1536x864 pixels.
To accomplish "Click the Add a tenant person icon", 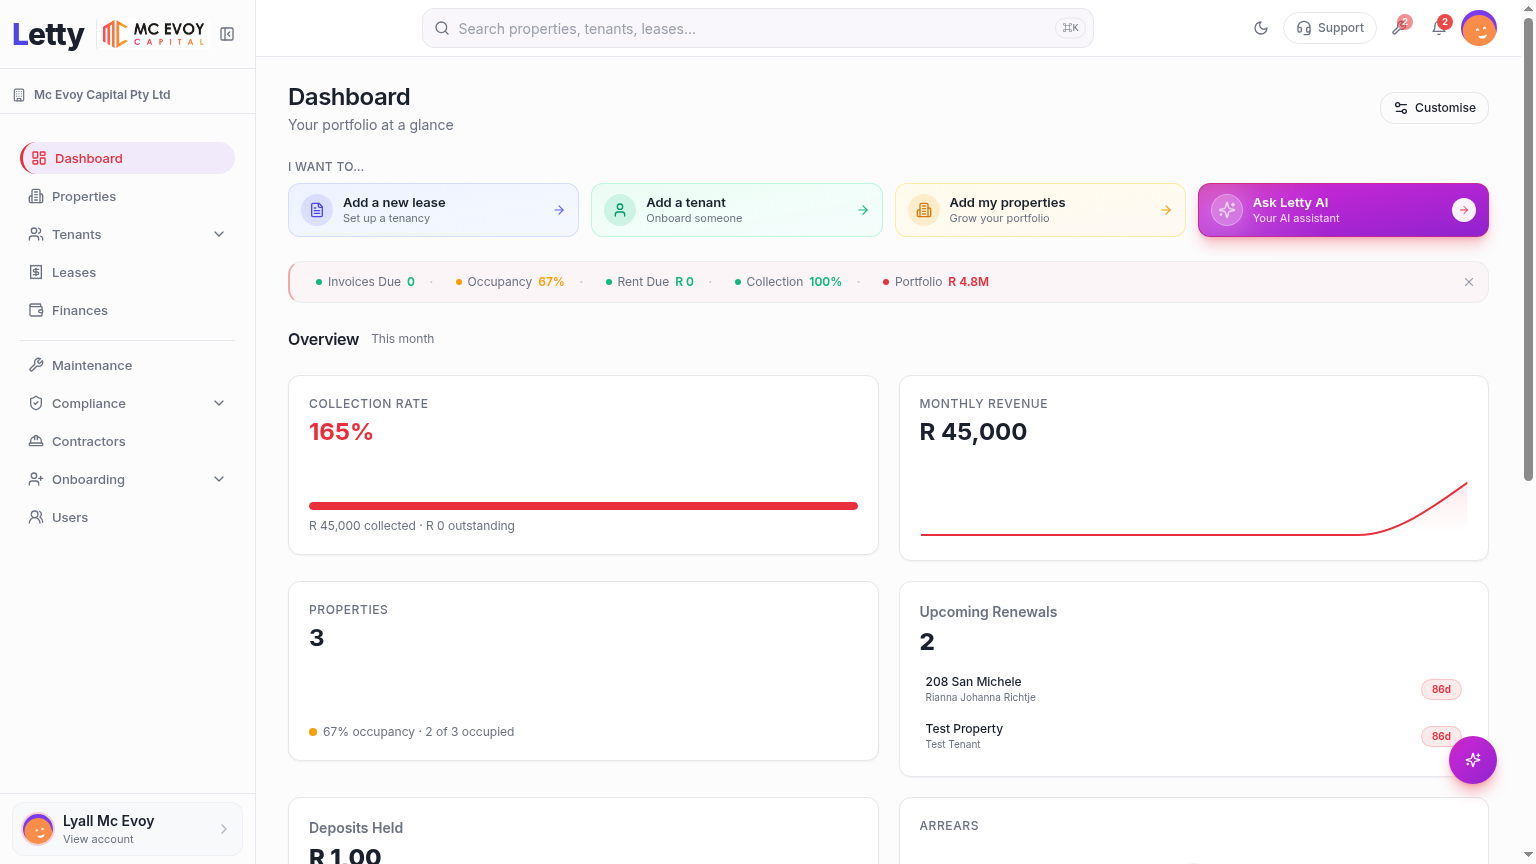I will point(620,210).
